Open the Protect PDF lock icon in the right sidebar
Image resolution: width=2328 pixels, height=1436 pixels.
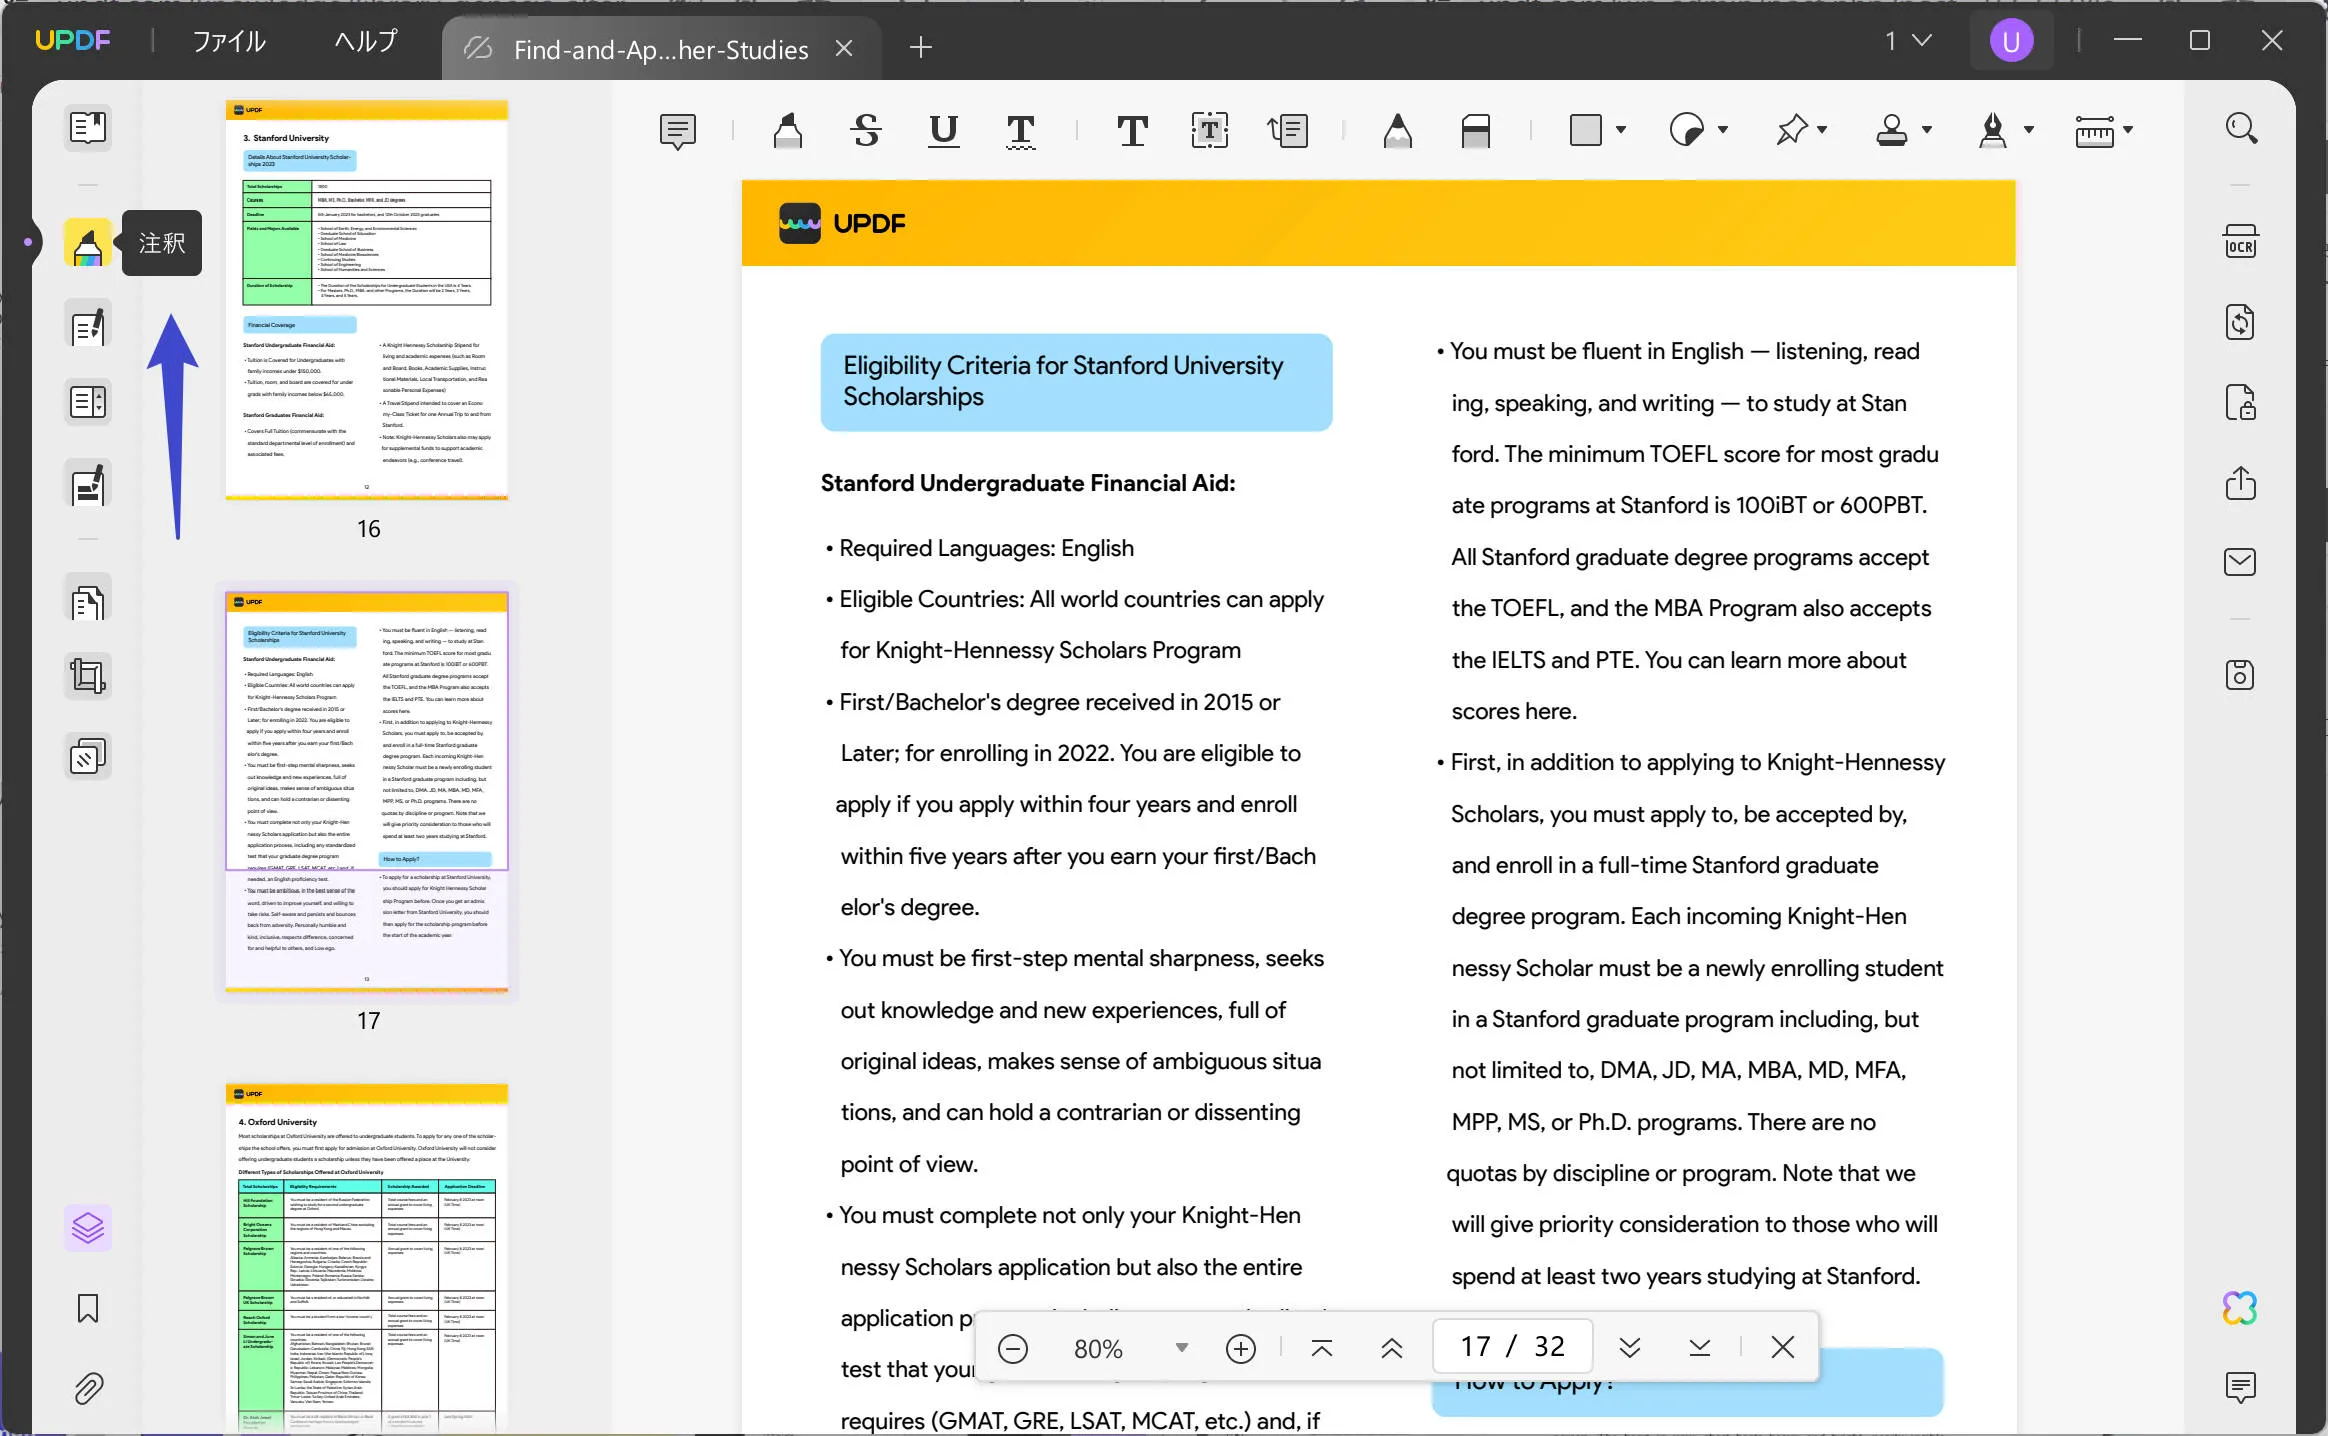(x=2241, y=403)
